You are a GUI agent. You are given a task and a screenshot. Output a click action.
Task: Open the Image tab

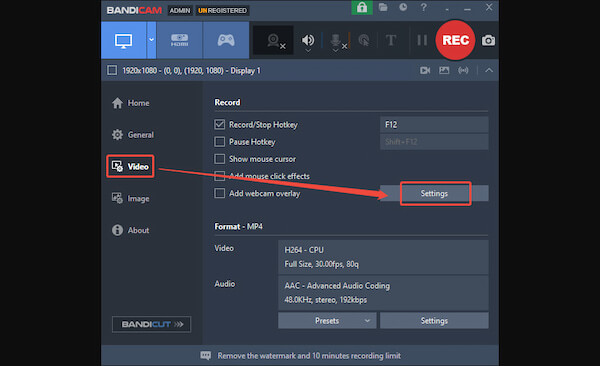(130, 198)
